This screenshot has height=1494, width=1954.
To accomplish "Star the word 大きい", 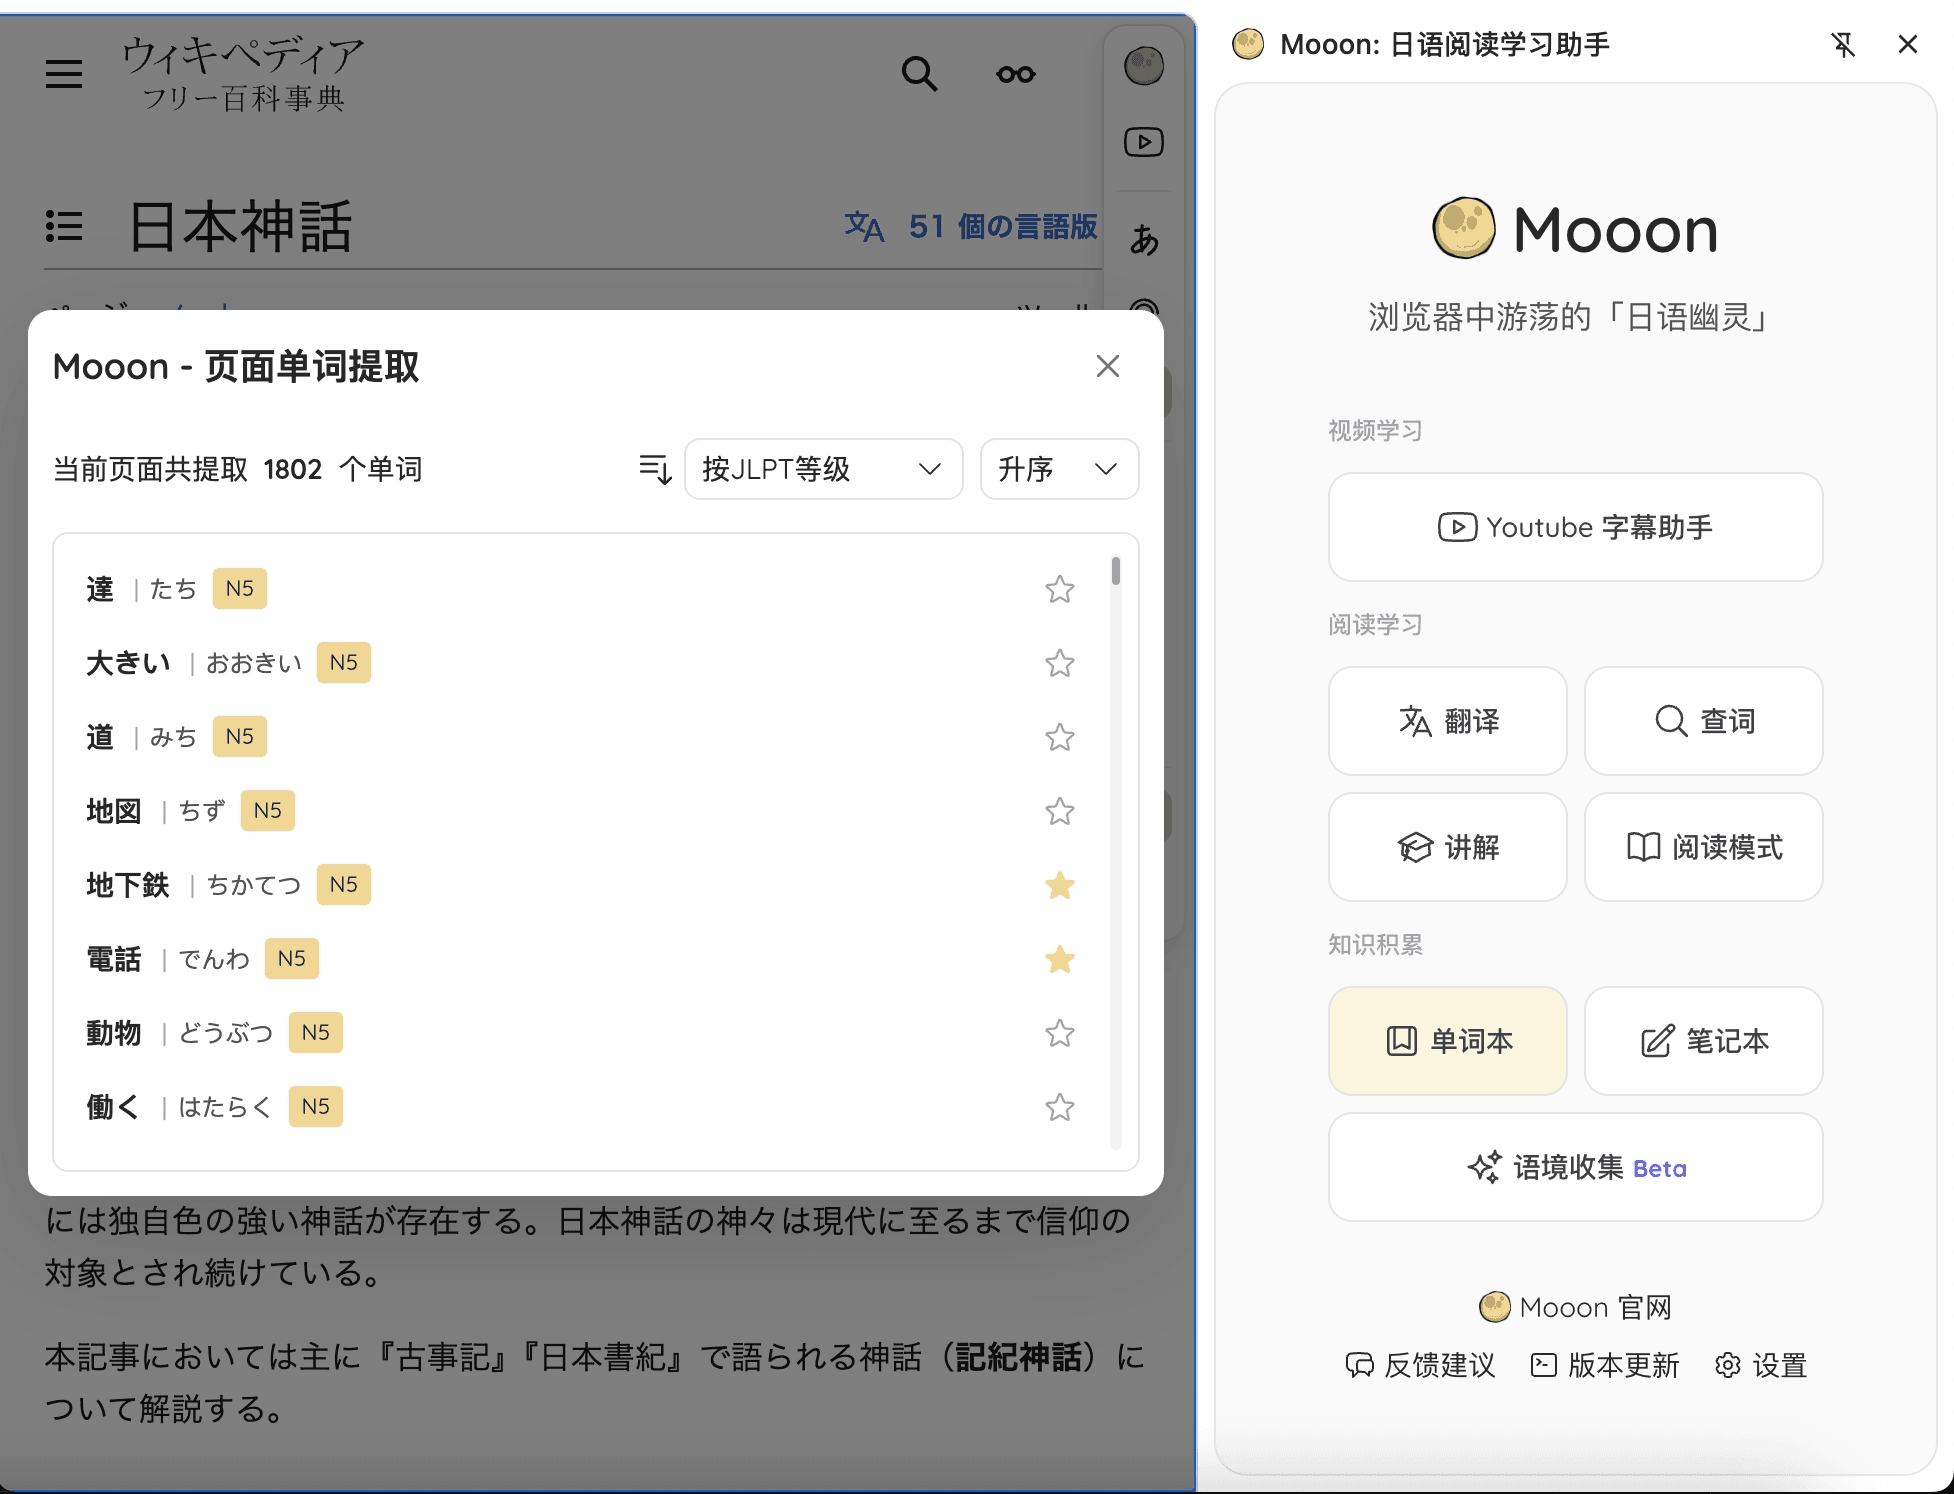I will 1059,663.
